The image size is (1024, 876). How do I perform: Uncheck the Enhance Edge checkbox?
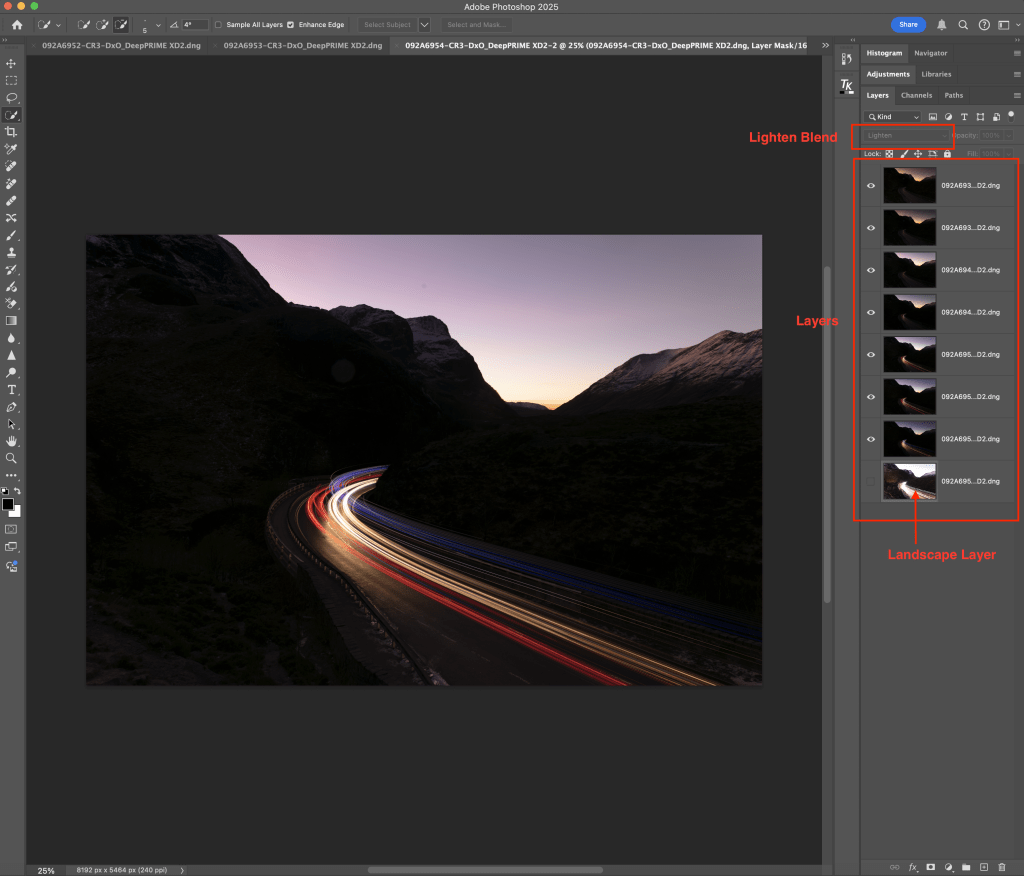click(x=290, y=24)
